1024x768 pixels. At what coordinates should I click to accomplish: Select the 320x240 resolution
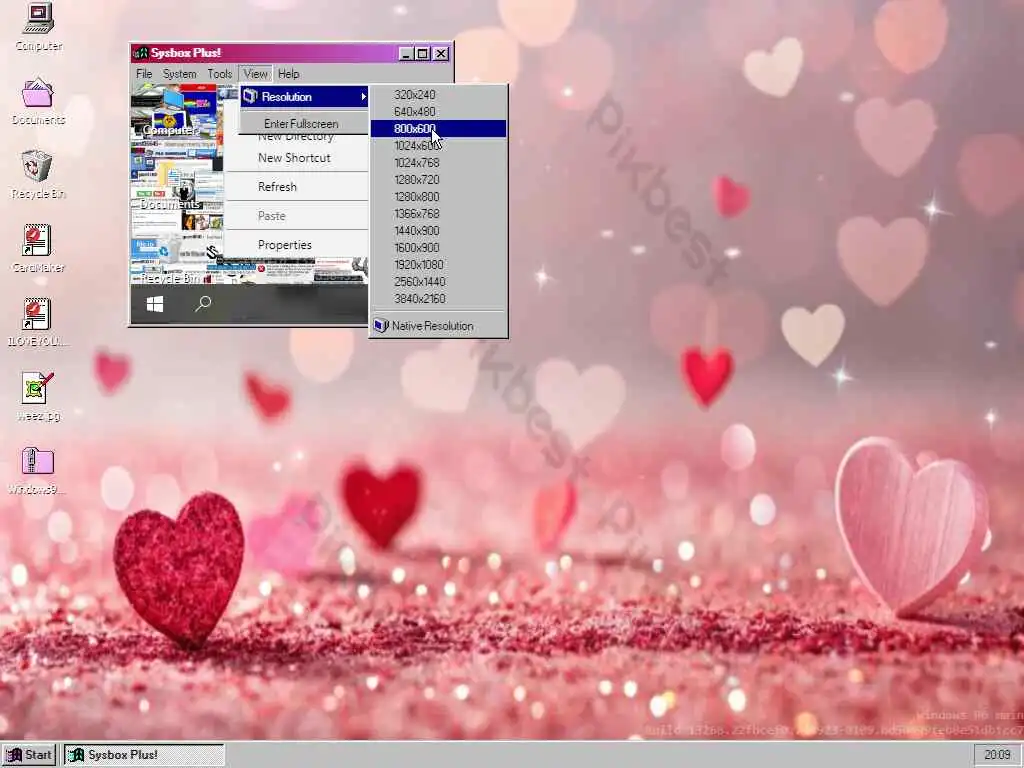[438, 95]
